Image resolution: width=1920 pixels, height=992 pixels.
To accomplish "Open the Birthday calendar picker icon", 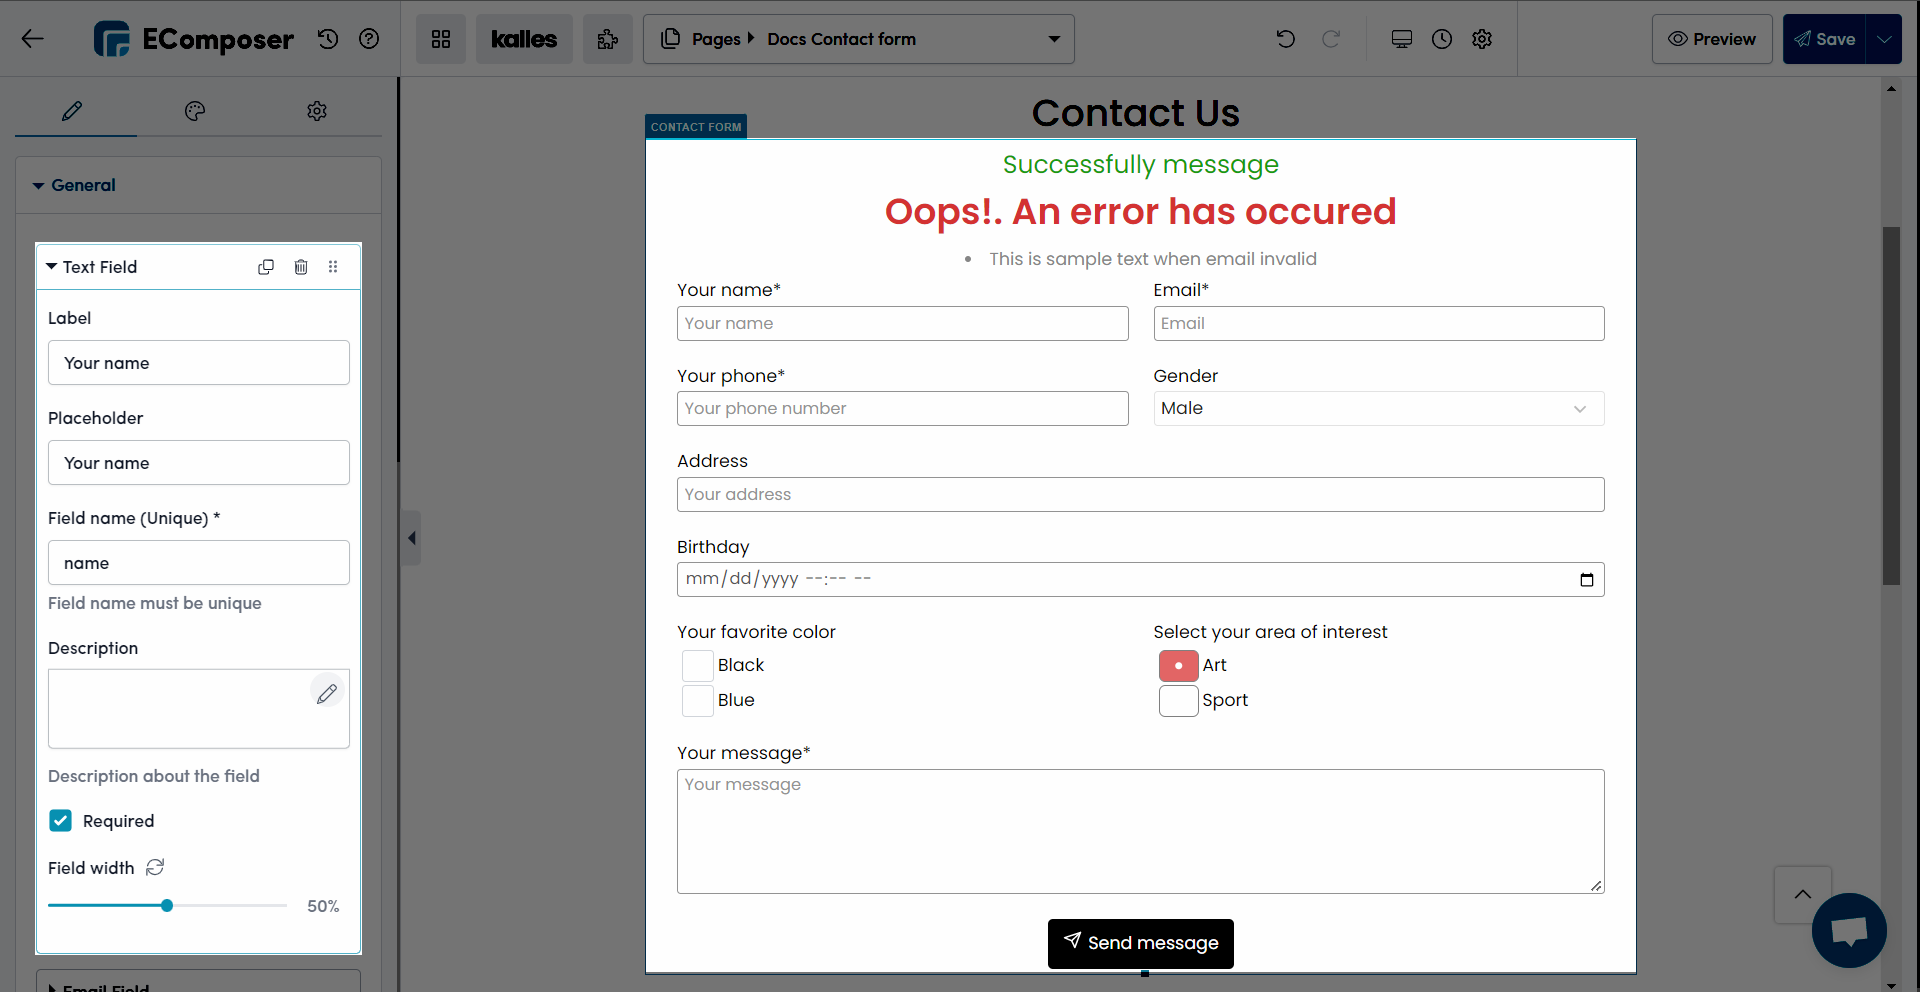I will [x=1587, y=580].
